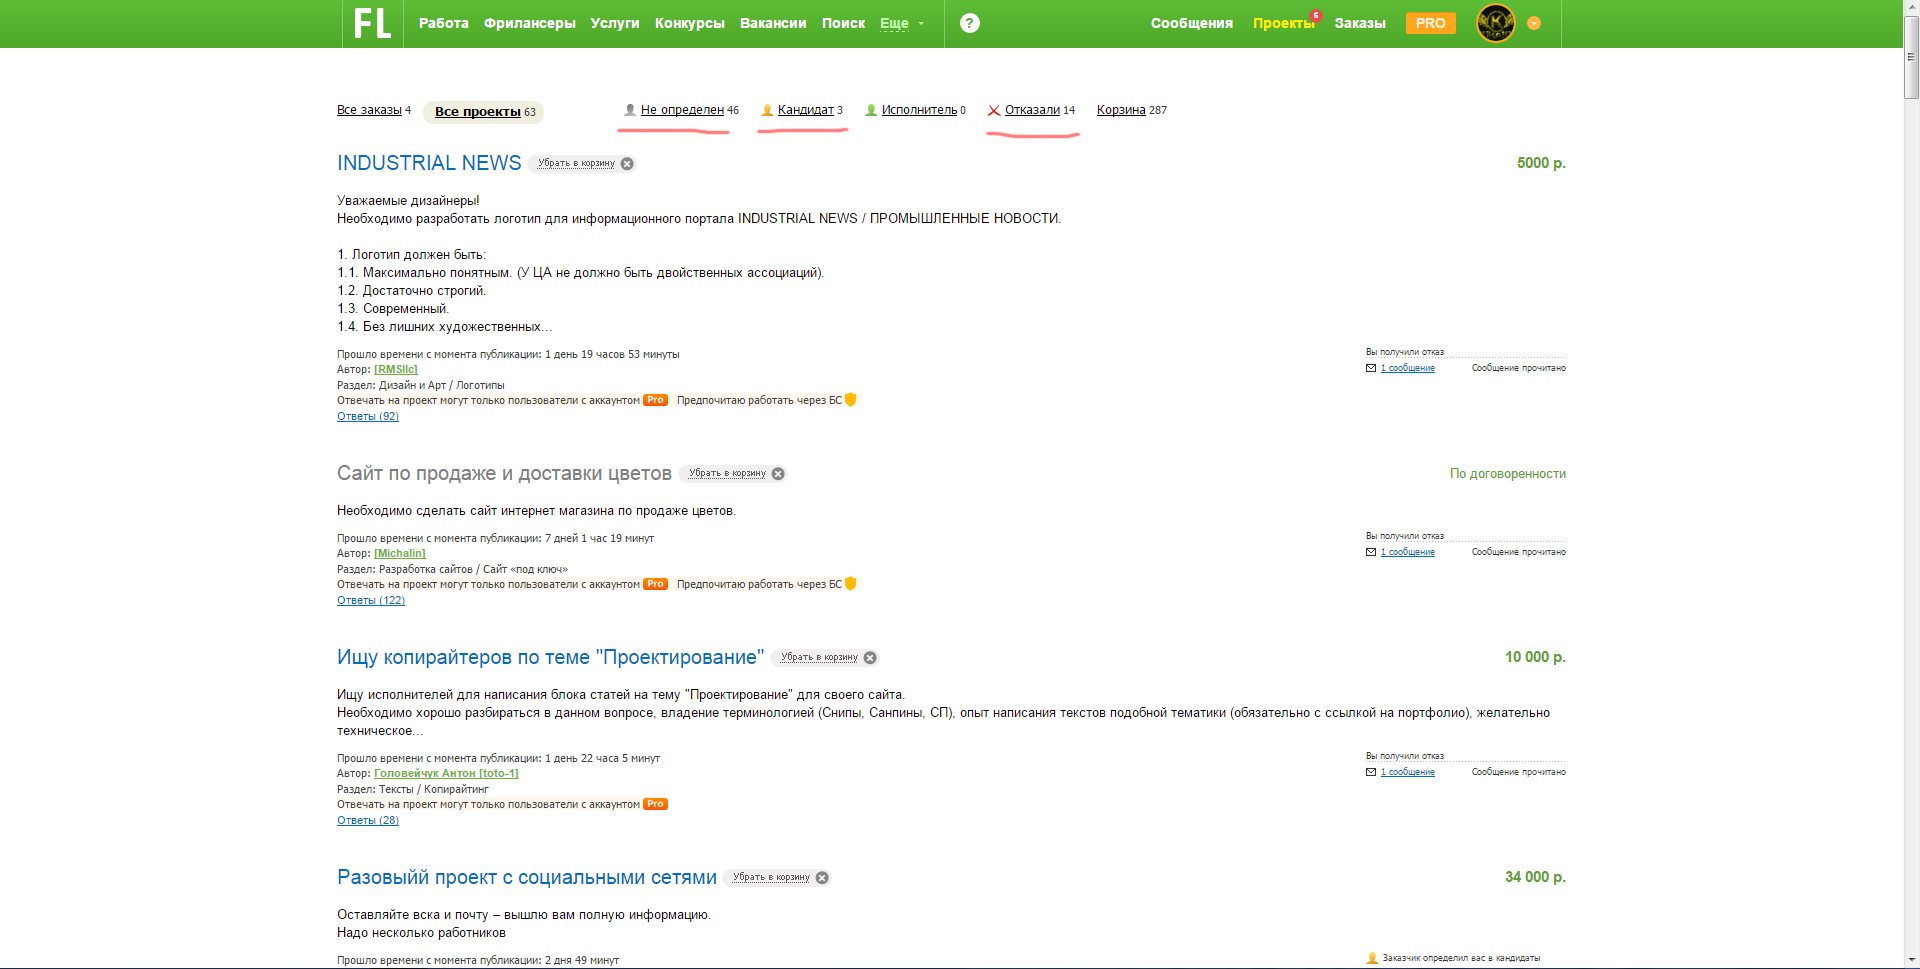The image size is (1920, 969).
Task: Switch to Все заказы tab
Action: [370, 110]
